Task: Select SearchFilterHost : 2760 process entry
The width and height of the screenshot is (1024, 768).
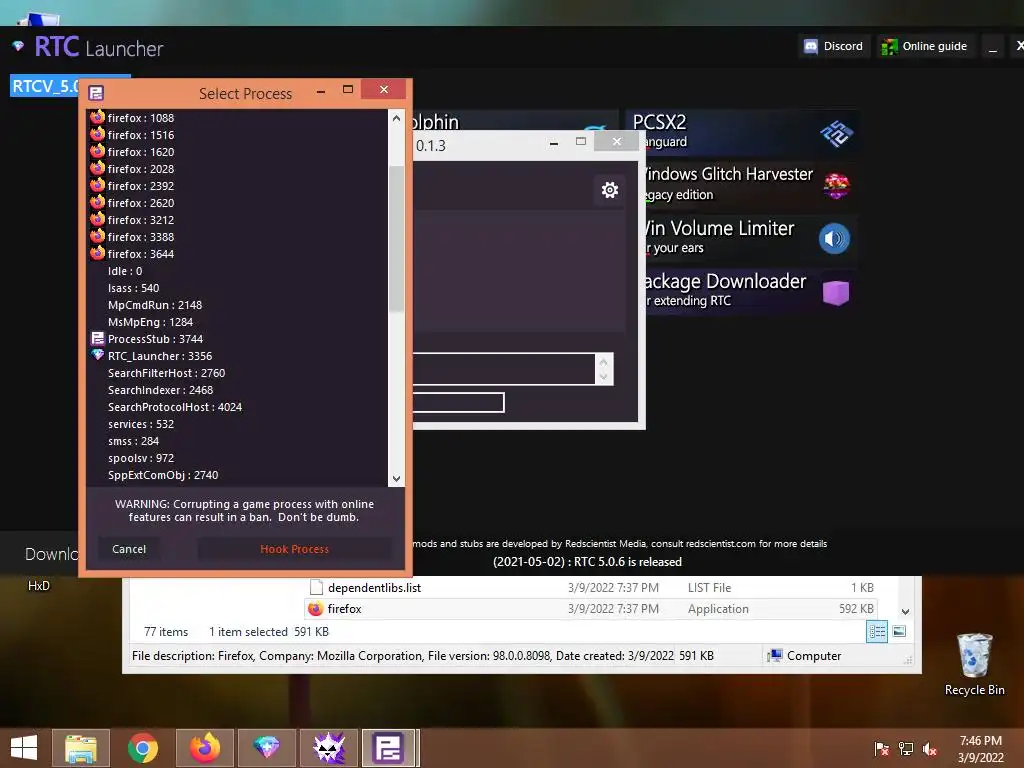Action: click(238, 373)
